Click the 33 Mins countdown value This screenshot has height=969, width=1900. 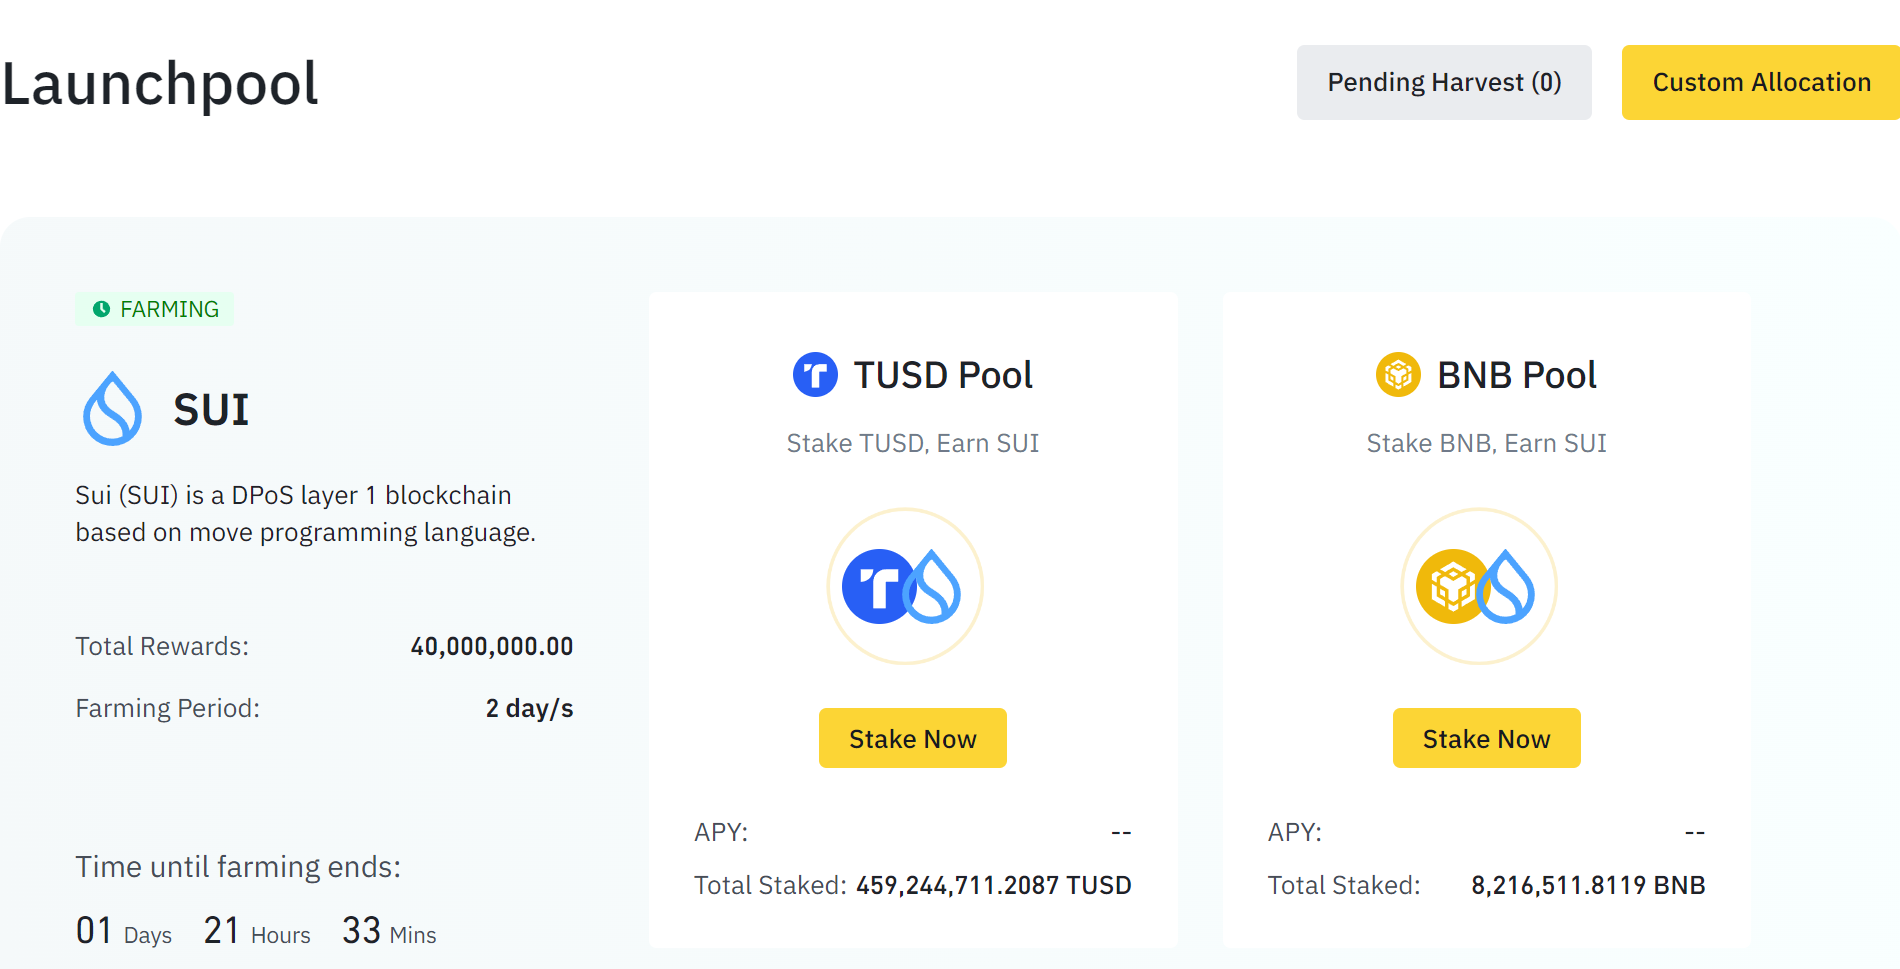coord(389,931)
